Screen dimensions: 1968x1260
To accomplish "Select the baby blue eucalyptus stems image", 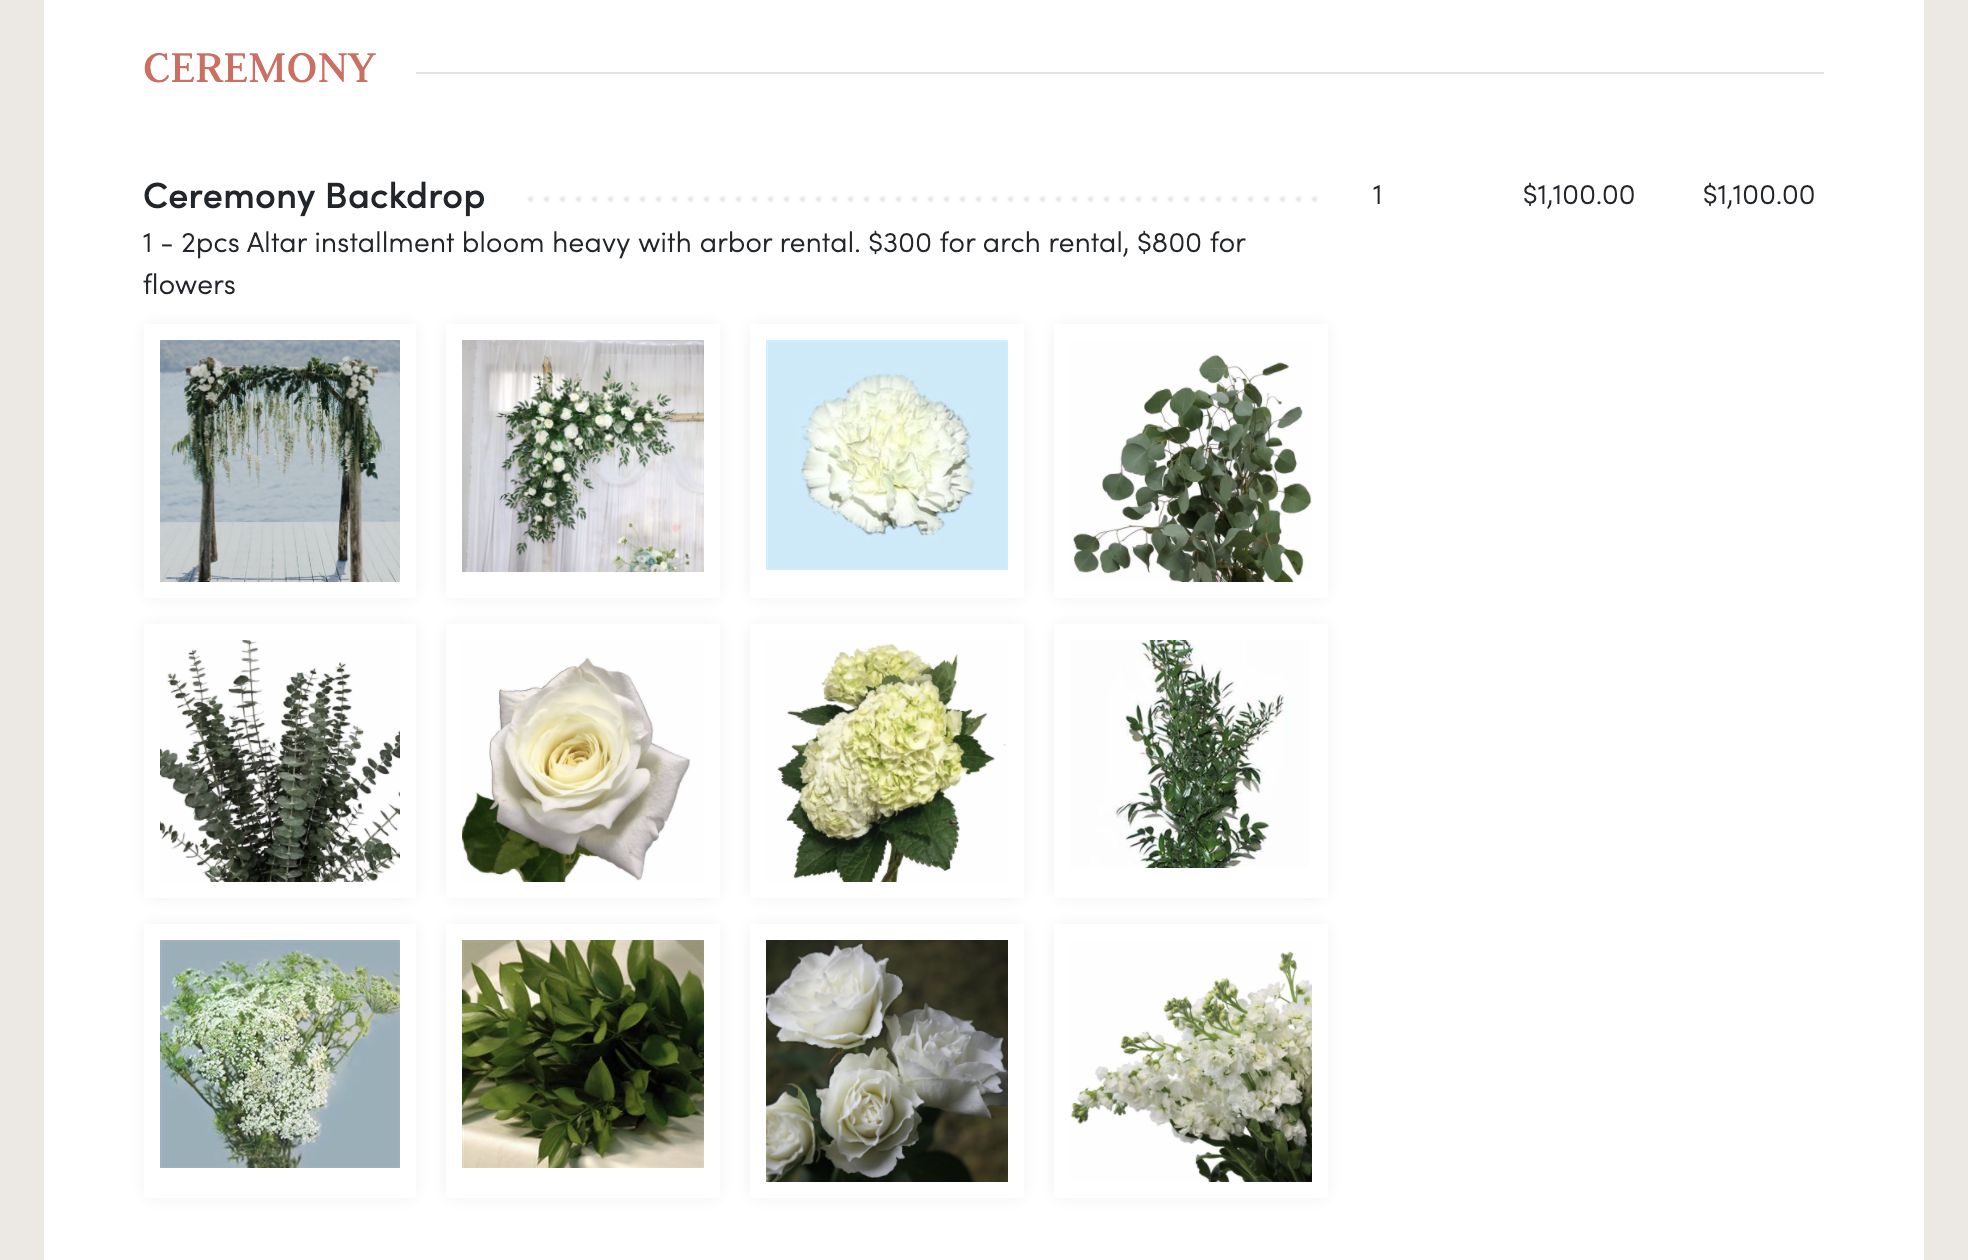I will tap(280, 761).
